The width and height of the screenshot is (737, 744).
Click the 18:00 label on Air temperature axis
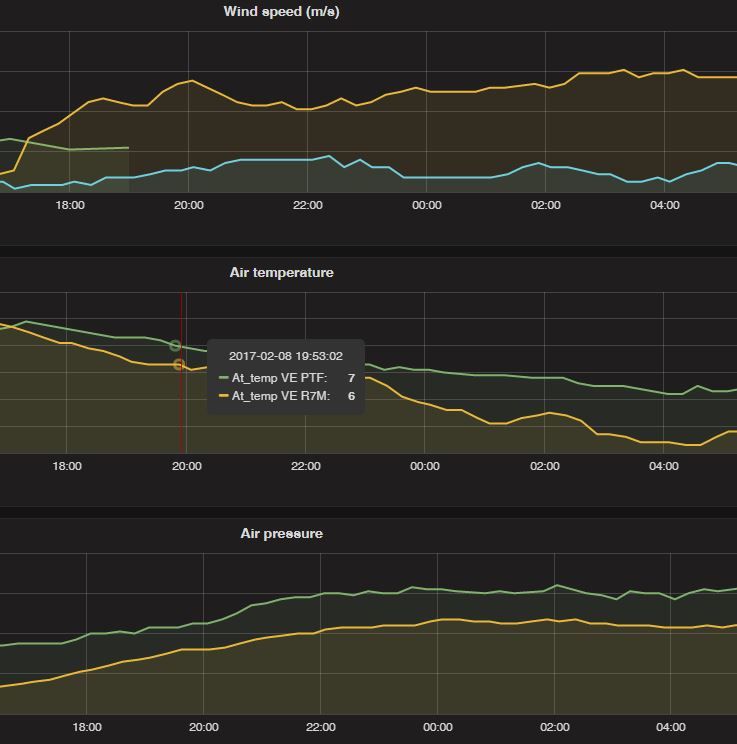coord(67,466)
